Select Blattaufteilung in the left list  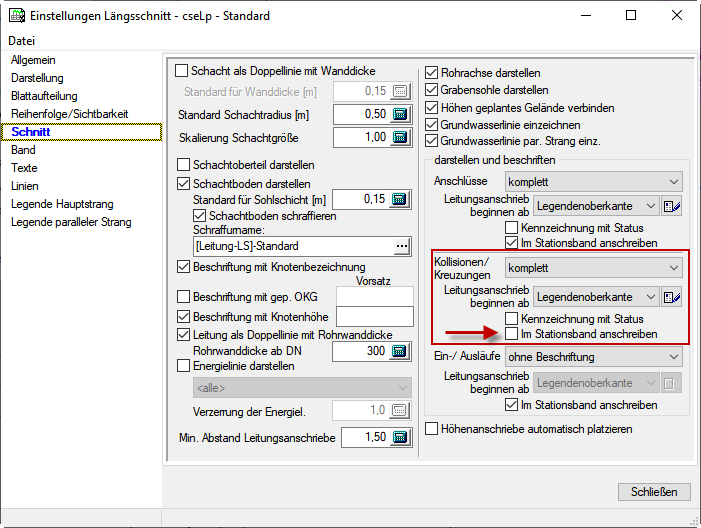coord(44,96)
